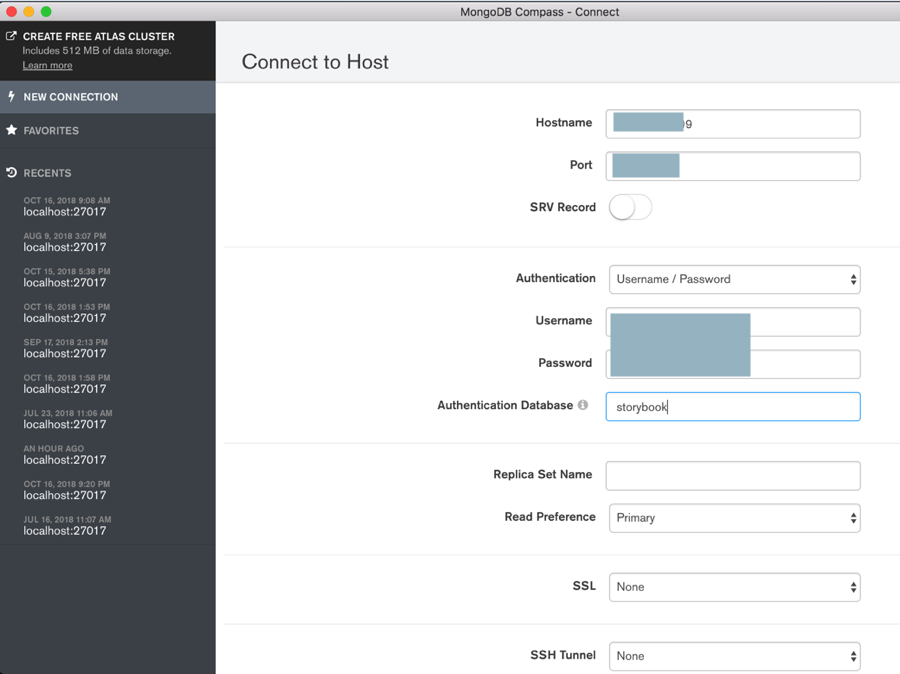This screenshot has height=674, width=900.
Task: Expand the SSH Tunnel dropdown
Action: [734, 656]
